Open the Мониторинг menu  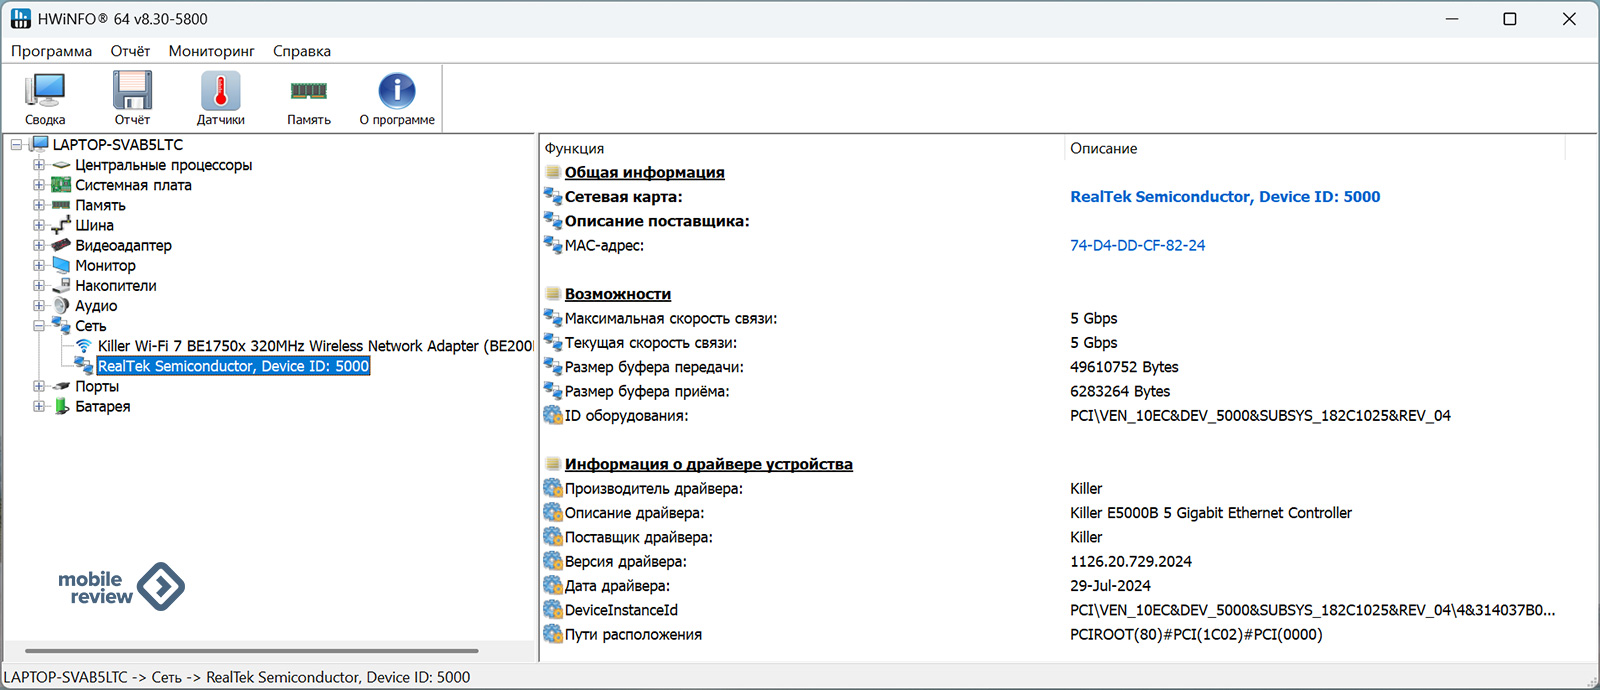coord(211,51)
